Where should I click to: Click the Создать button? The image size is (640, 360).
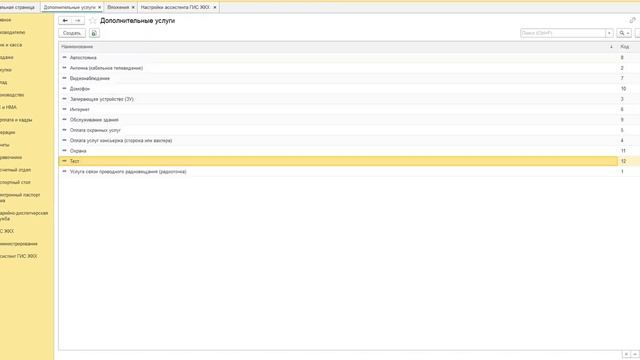tap(72, 33)
